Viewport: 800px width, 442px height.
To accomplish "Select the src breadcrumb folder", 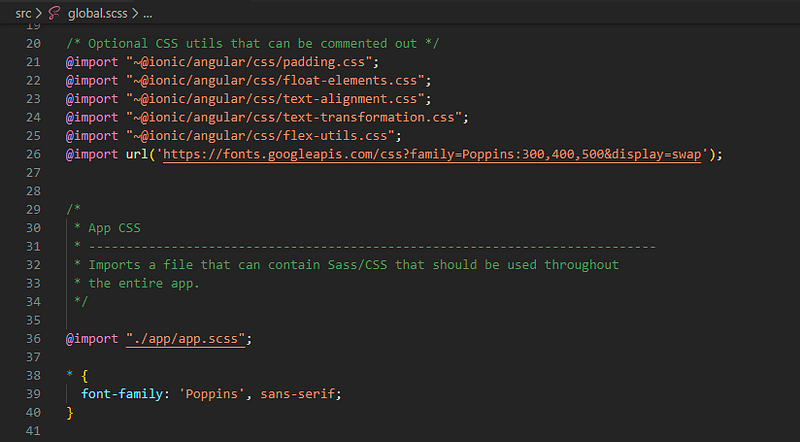I will tap(23, 14).
